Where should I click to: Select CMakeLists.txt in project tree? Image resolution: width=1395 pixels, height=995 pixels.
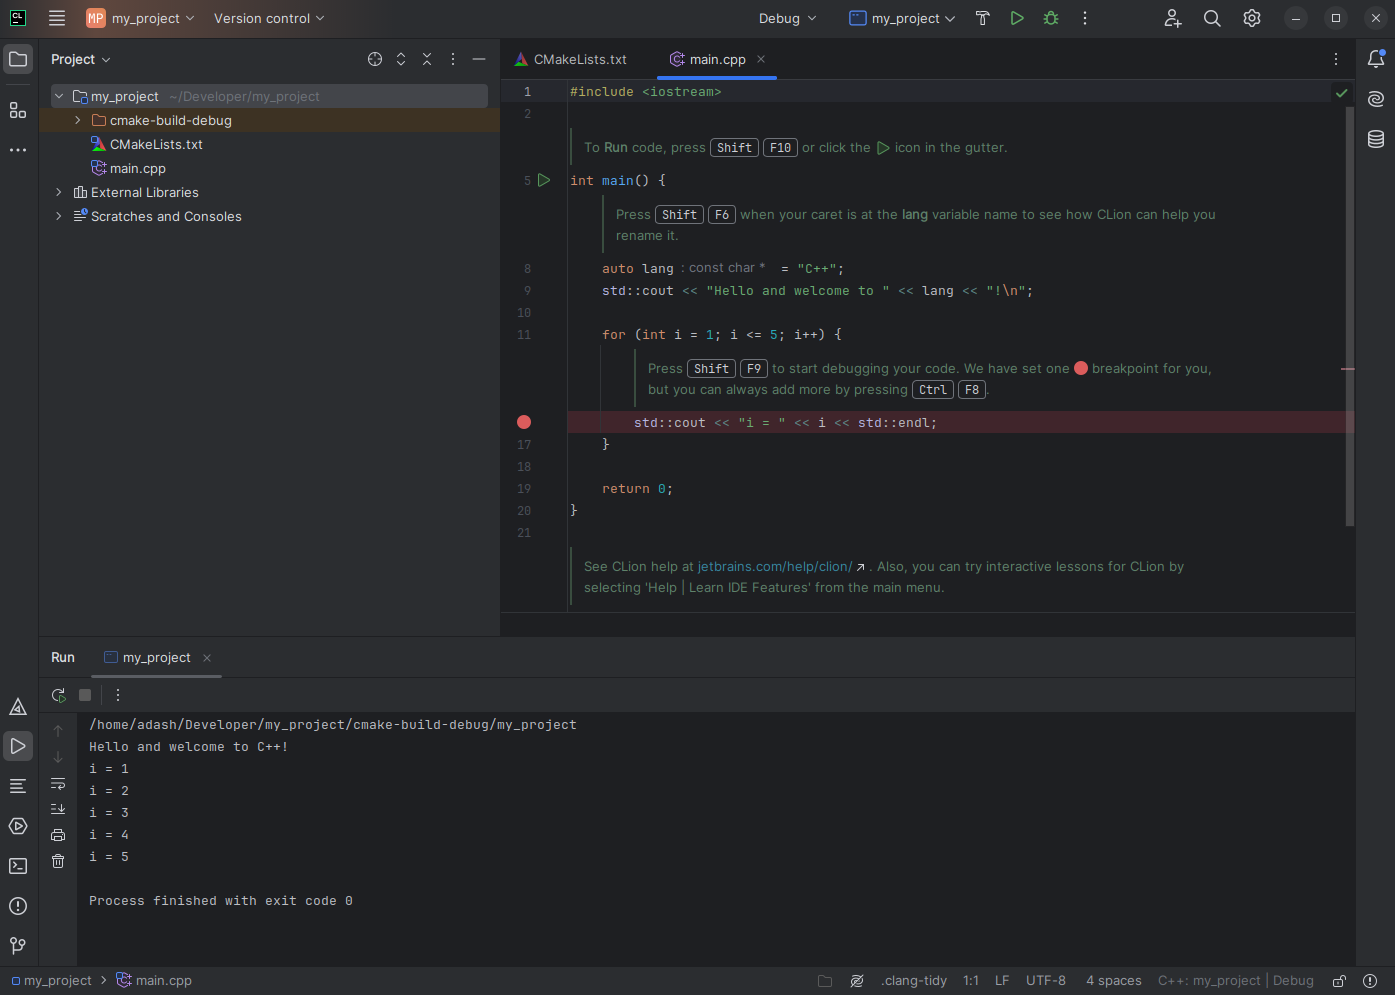(156, 144)
